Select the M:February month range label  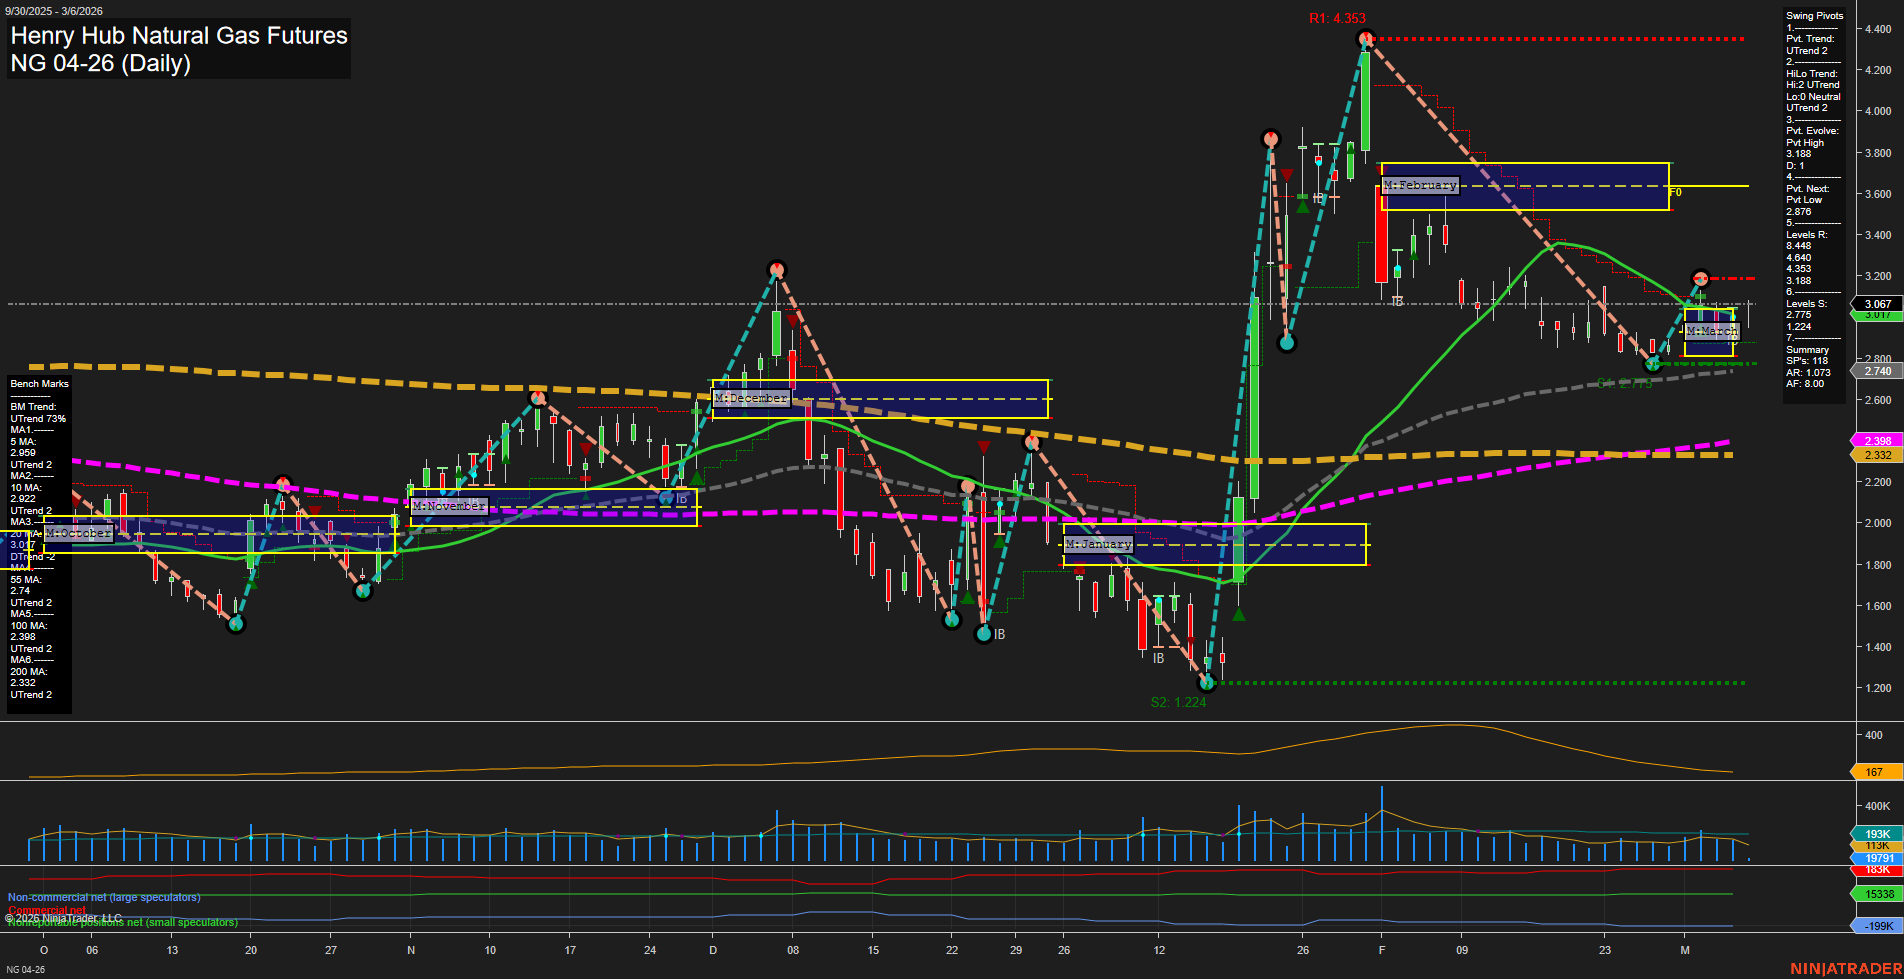tap(1420, 185)
